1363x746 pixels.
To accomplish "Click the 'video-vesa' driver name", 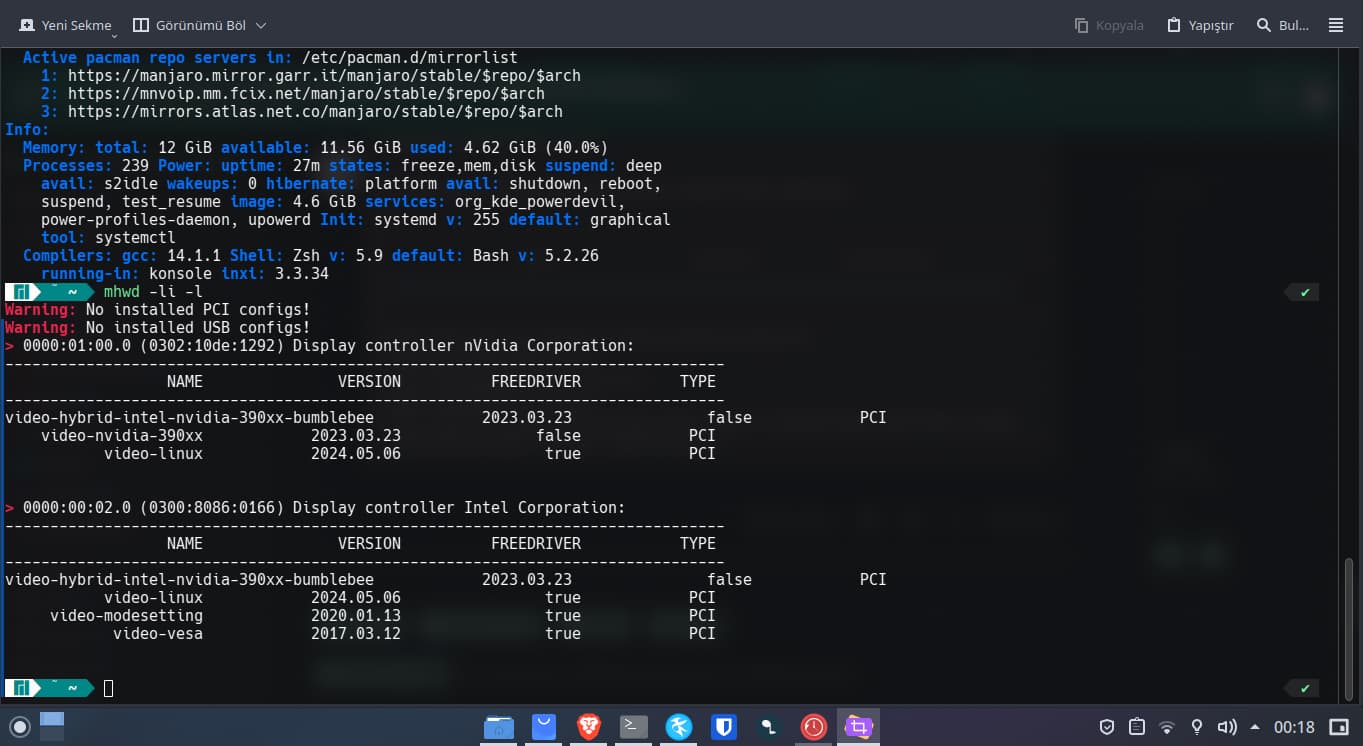I will tap(158, 634).
